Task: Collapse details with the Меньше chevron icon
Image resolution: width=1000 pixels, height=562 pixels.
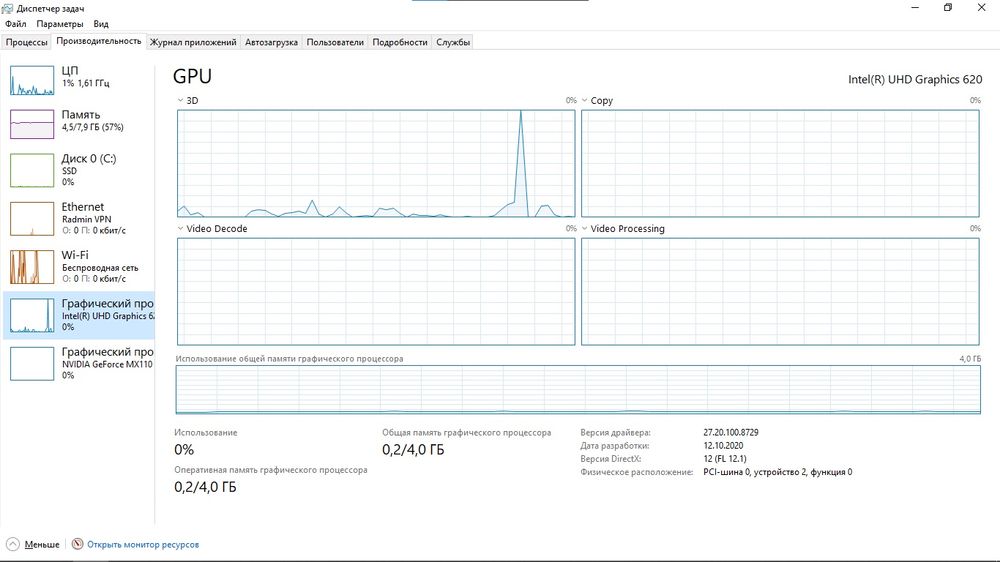Action: point(13,544)
